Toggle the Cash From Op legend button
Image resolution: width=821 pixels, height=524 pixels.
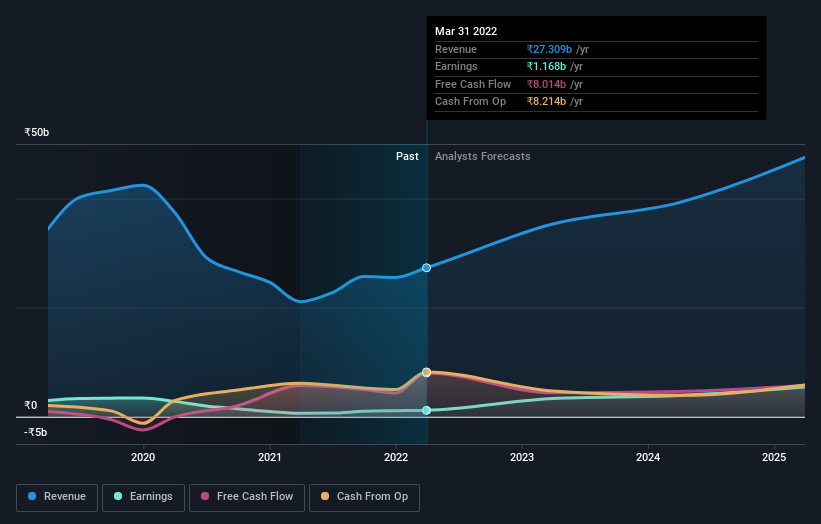(x=364, y=497)
